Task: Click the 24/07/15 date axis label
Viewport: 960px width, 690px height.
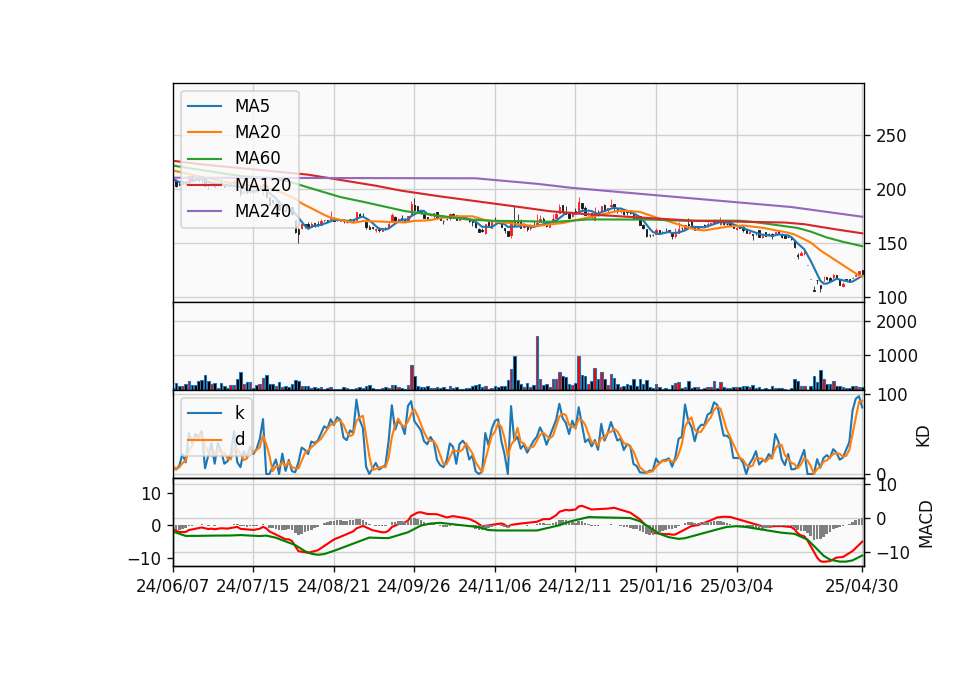Action: click(x=253, y=586)
